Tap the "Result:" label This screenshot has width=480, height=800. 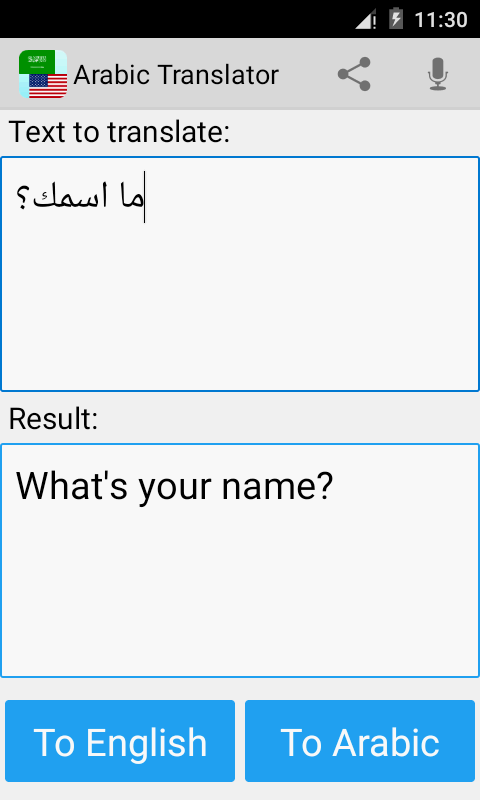53,419
